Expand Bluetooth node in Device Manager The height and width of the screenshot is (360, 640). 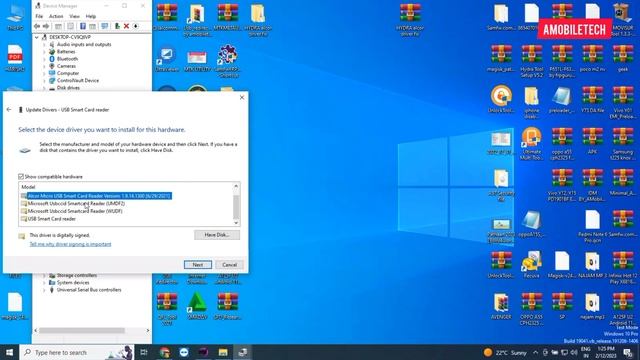(44, 59)
